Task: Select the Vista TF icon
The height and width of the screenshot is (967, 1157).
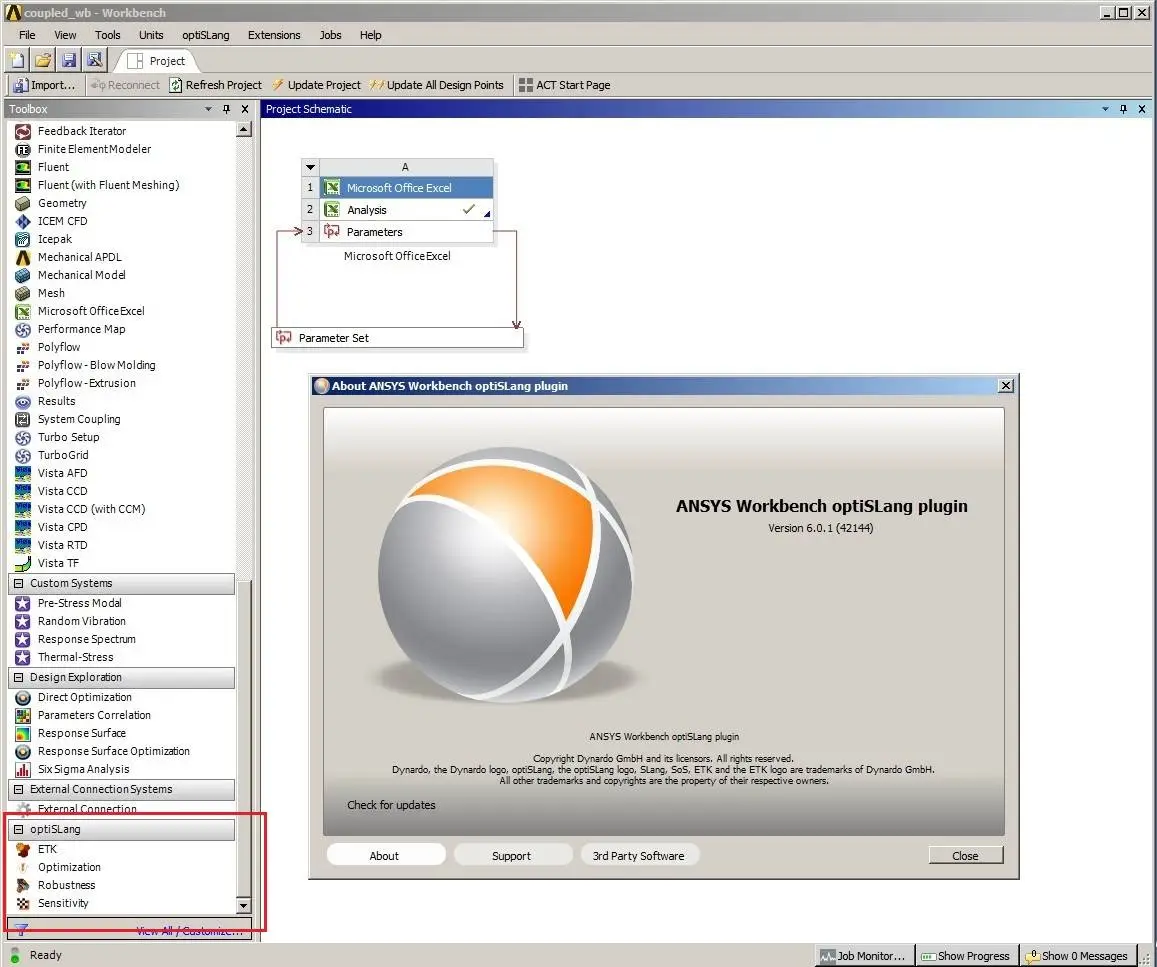Action: [23, 564]
